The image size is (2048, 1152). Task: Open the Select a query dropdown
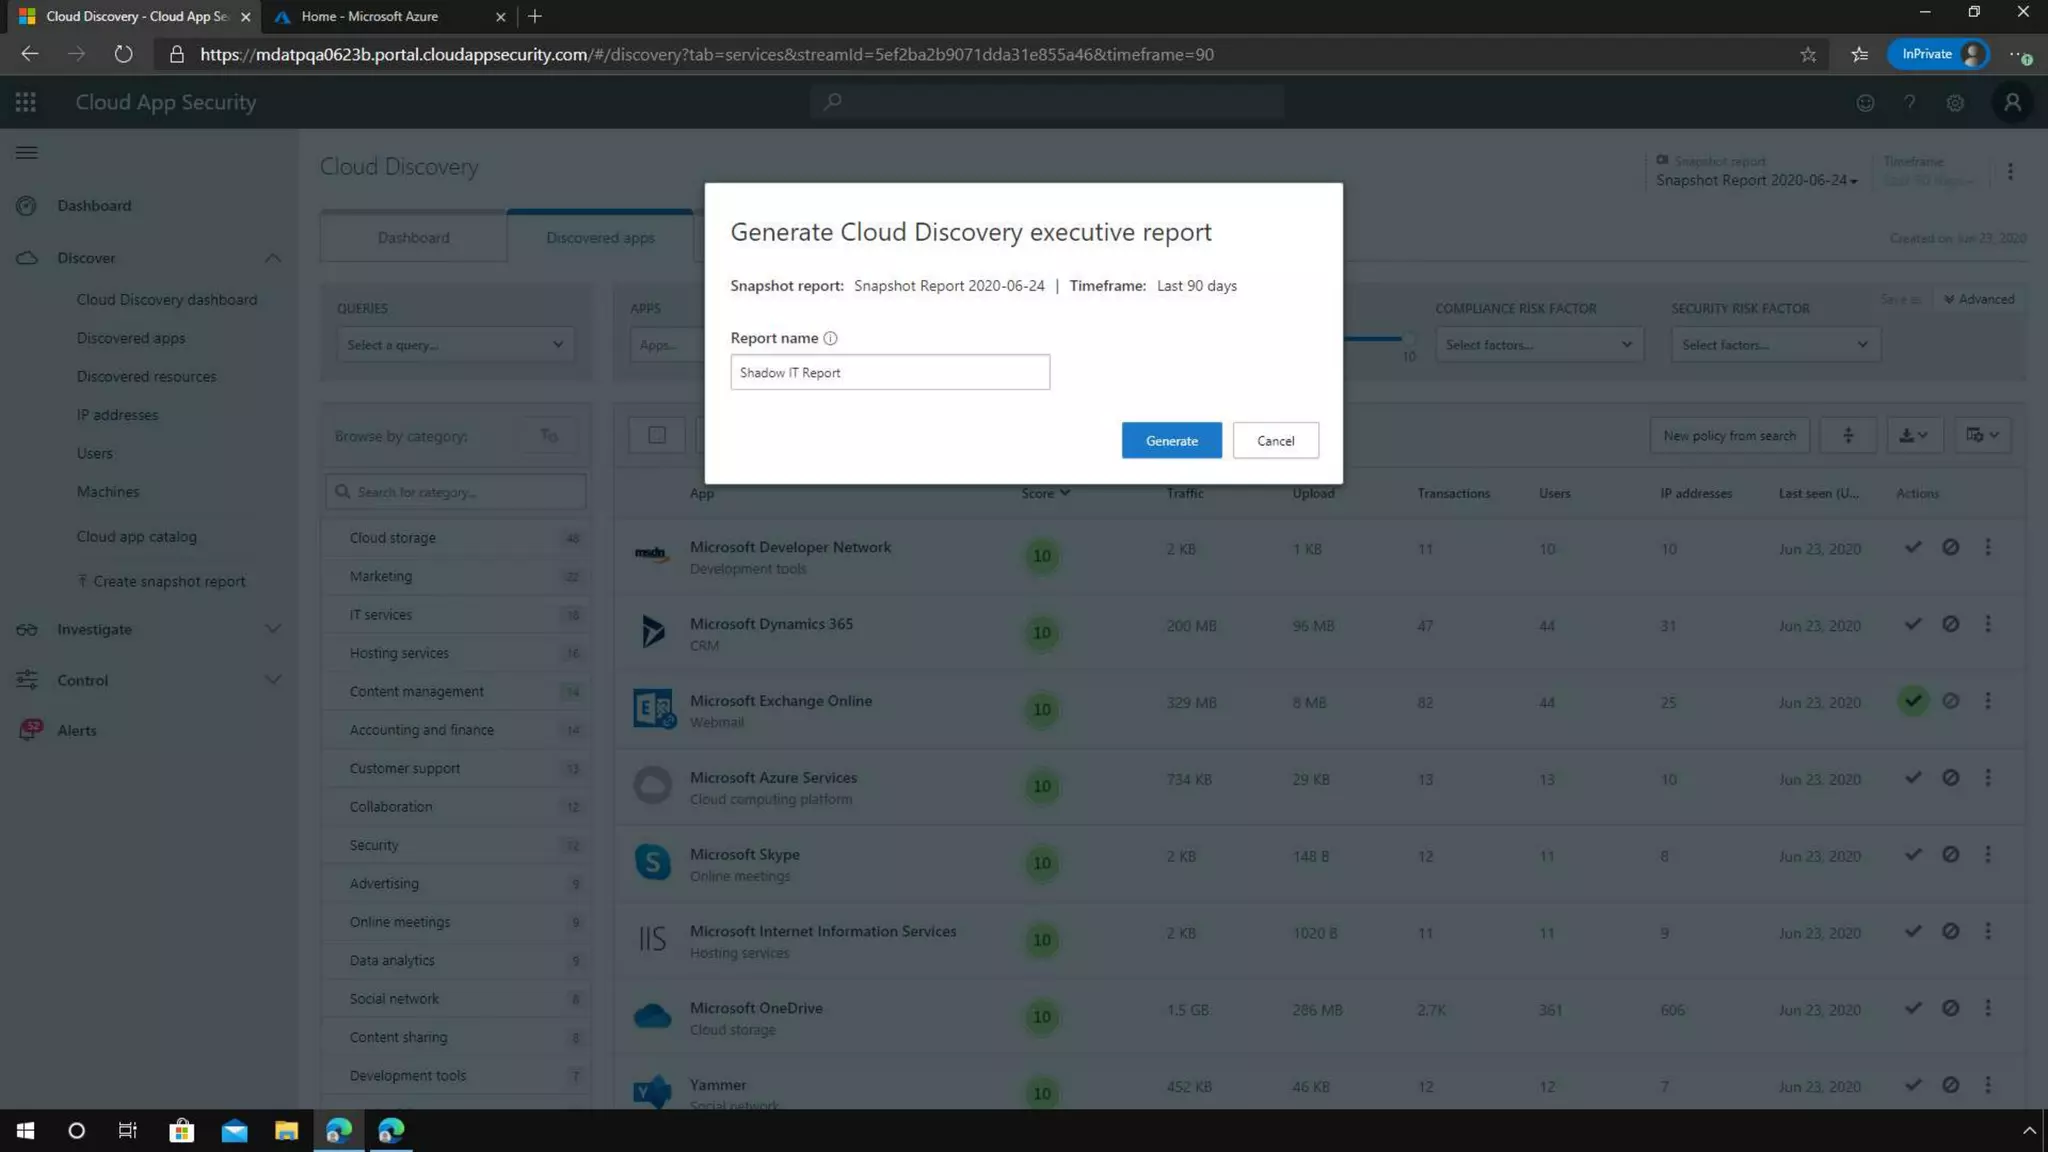click(x=455, y=345)
